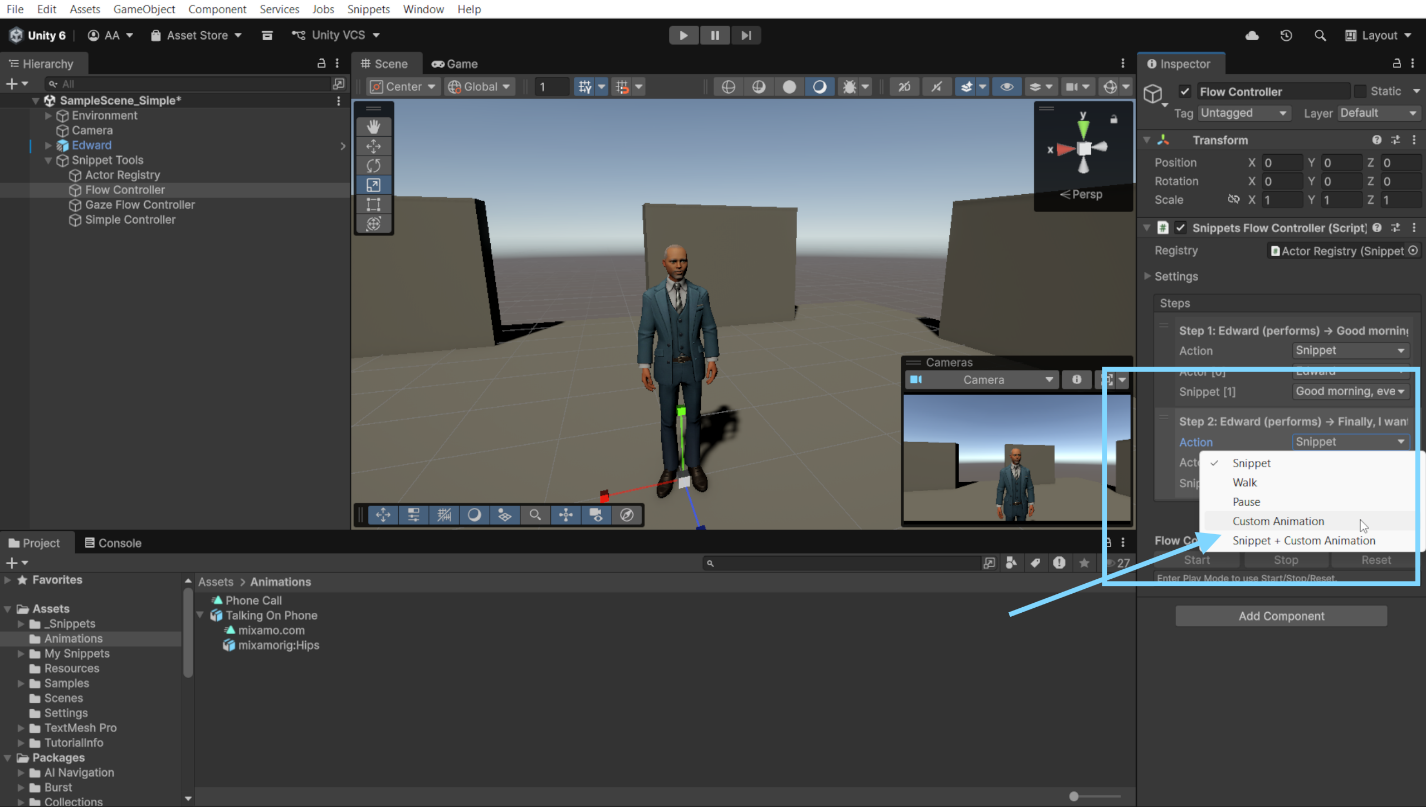Switch to the Console tab
This screenshot has width=1426, height=807.
tap(112, 543)
